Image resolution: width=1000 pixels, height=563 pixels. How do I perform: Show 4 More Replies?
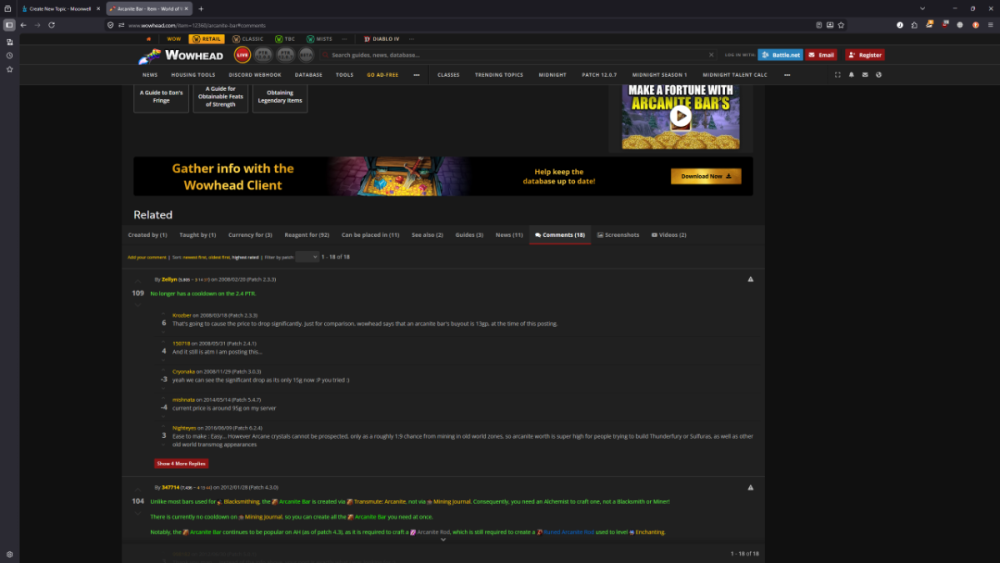pyautogui.click(x=181, y=464)
